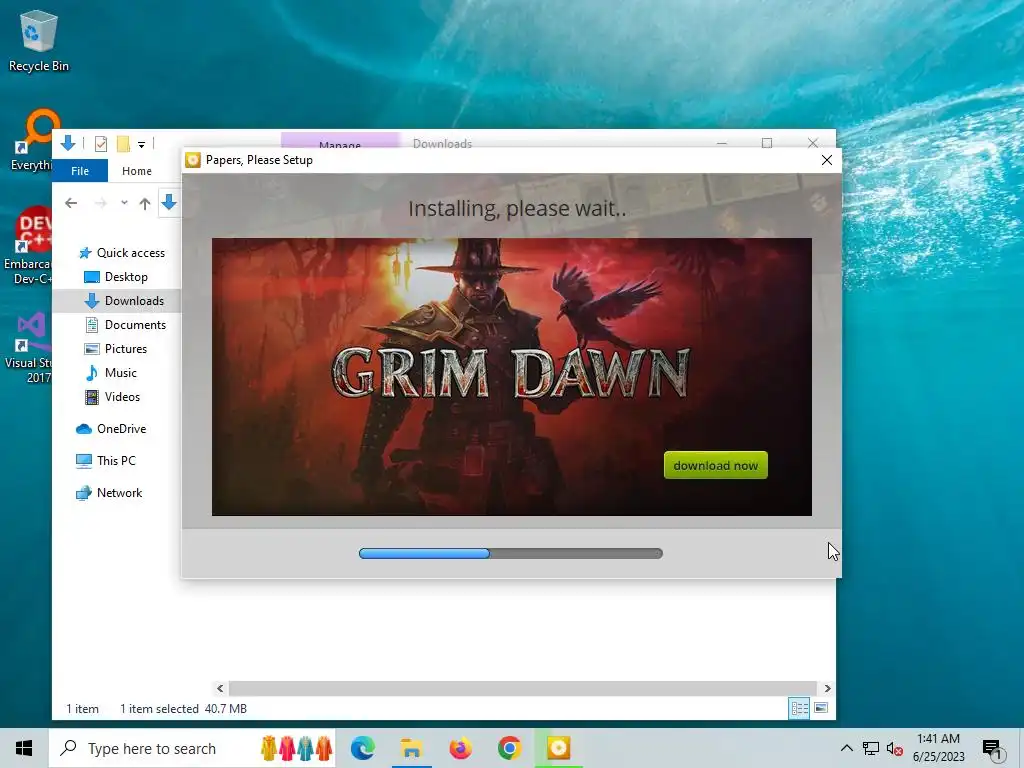Open recent locations dropdown in File Explorer
The image size is (1024, 768).
click(x=124, y=203)
